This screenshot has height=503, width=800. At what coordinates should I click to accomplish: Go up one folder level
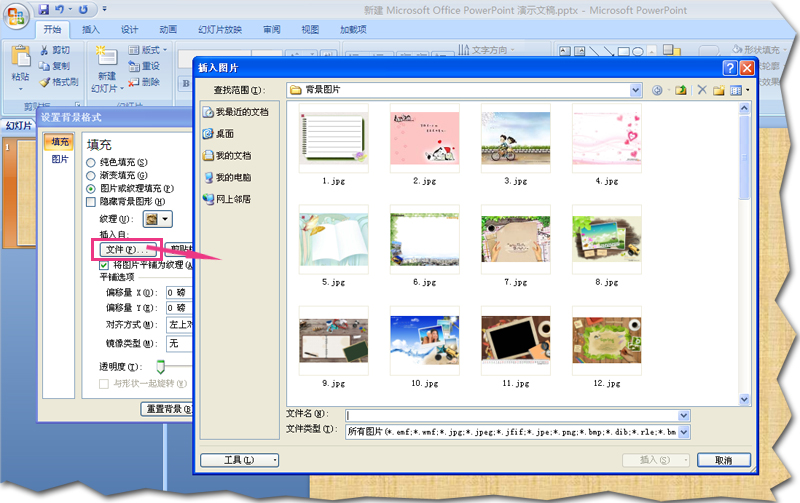(x=680, y=90)
